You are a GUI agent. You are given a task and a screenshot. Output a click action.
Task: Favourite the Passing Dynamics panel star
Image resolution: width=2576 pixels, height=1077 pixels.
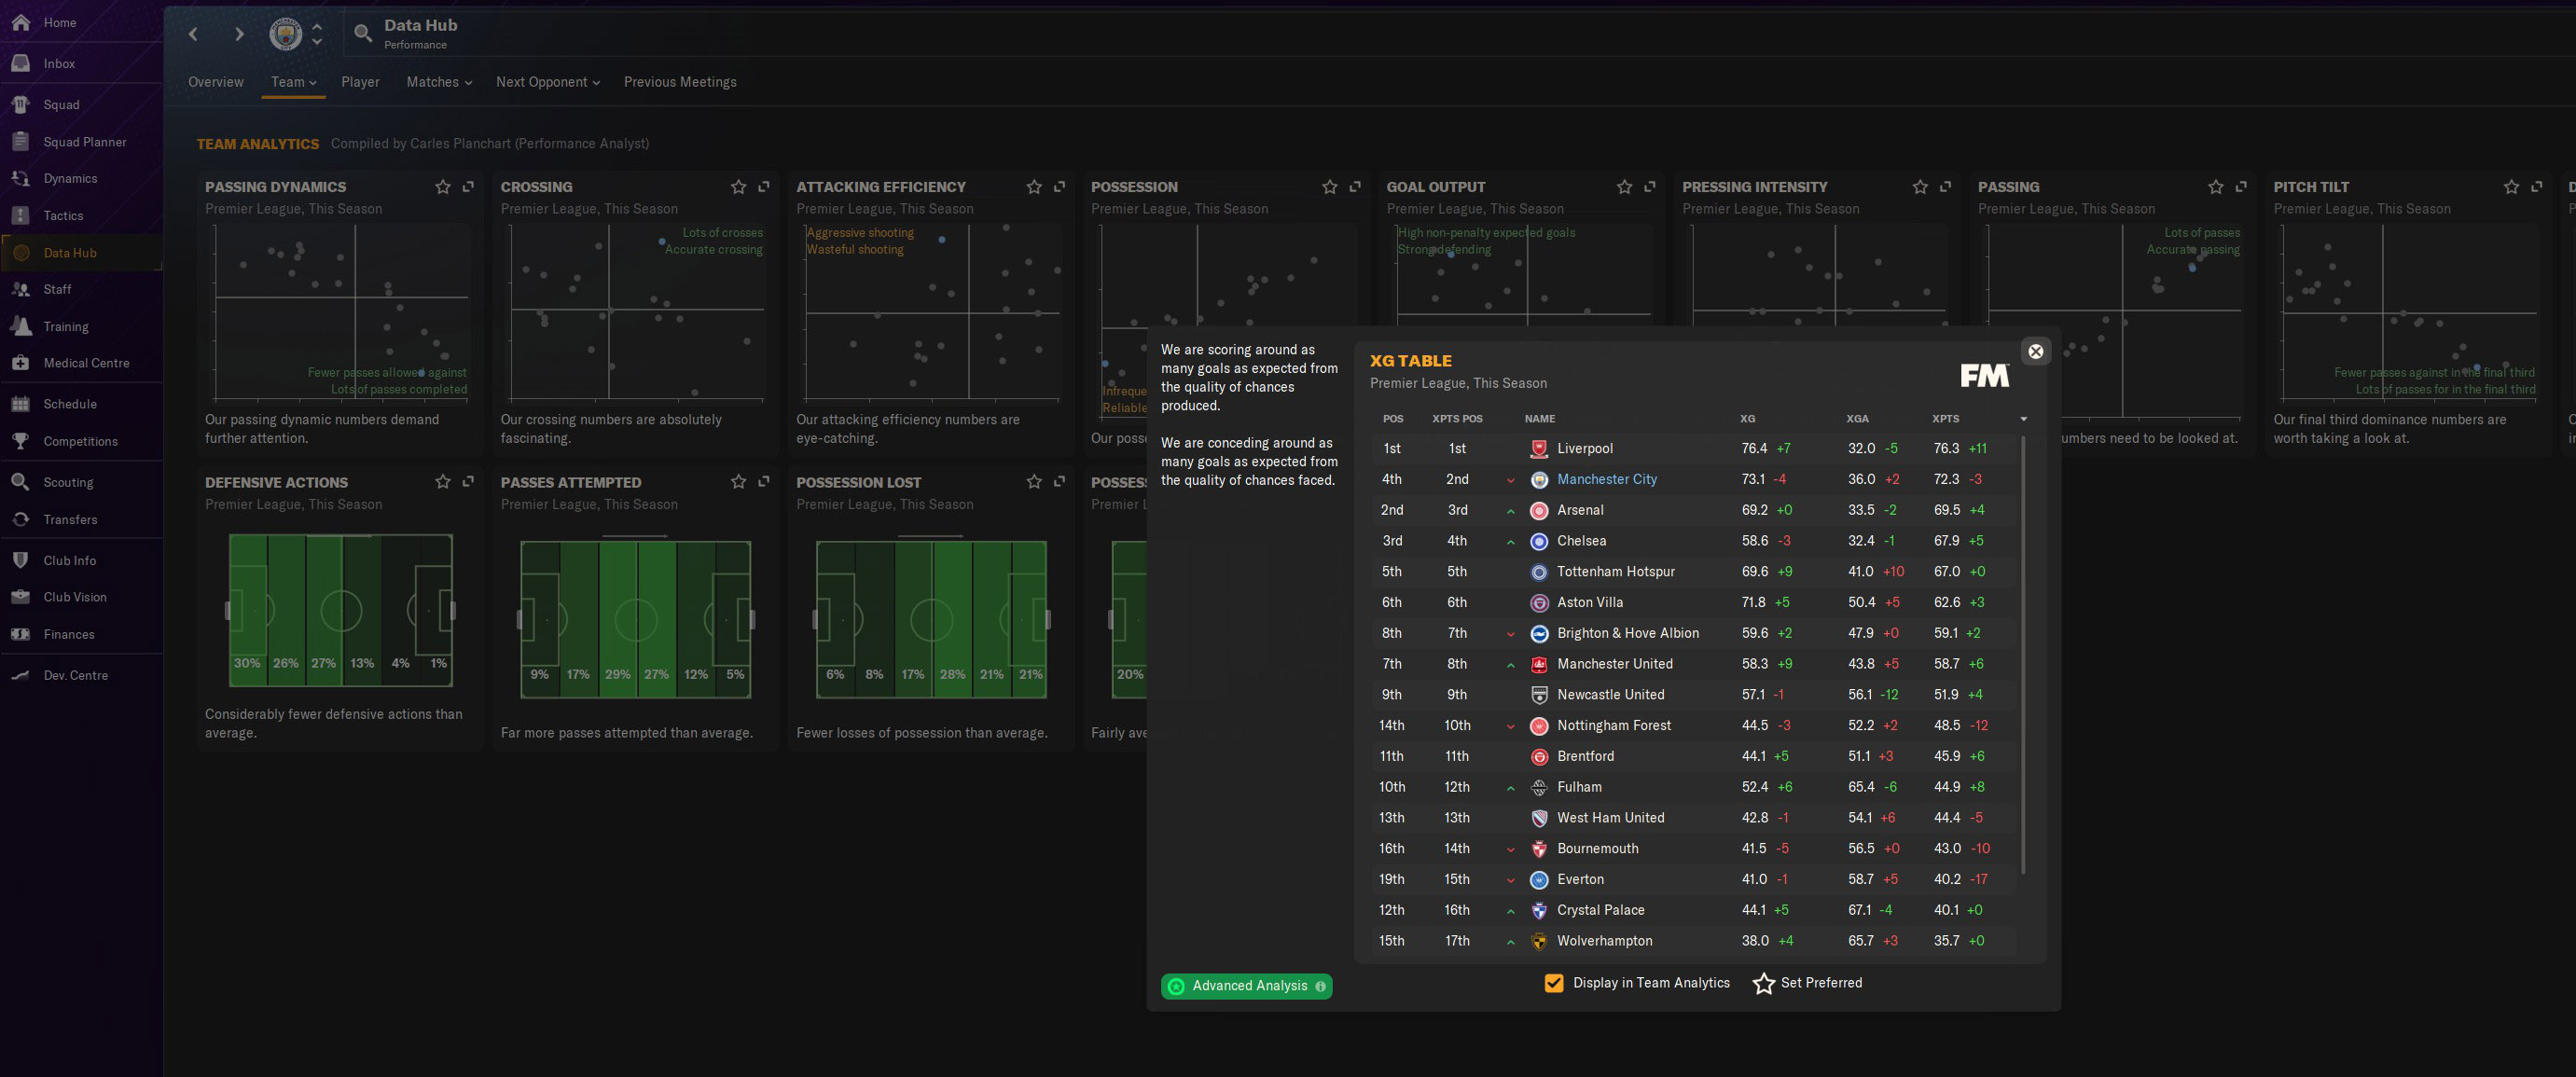point(442,186)
